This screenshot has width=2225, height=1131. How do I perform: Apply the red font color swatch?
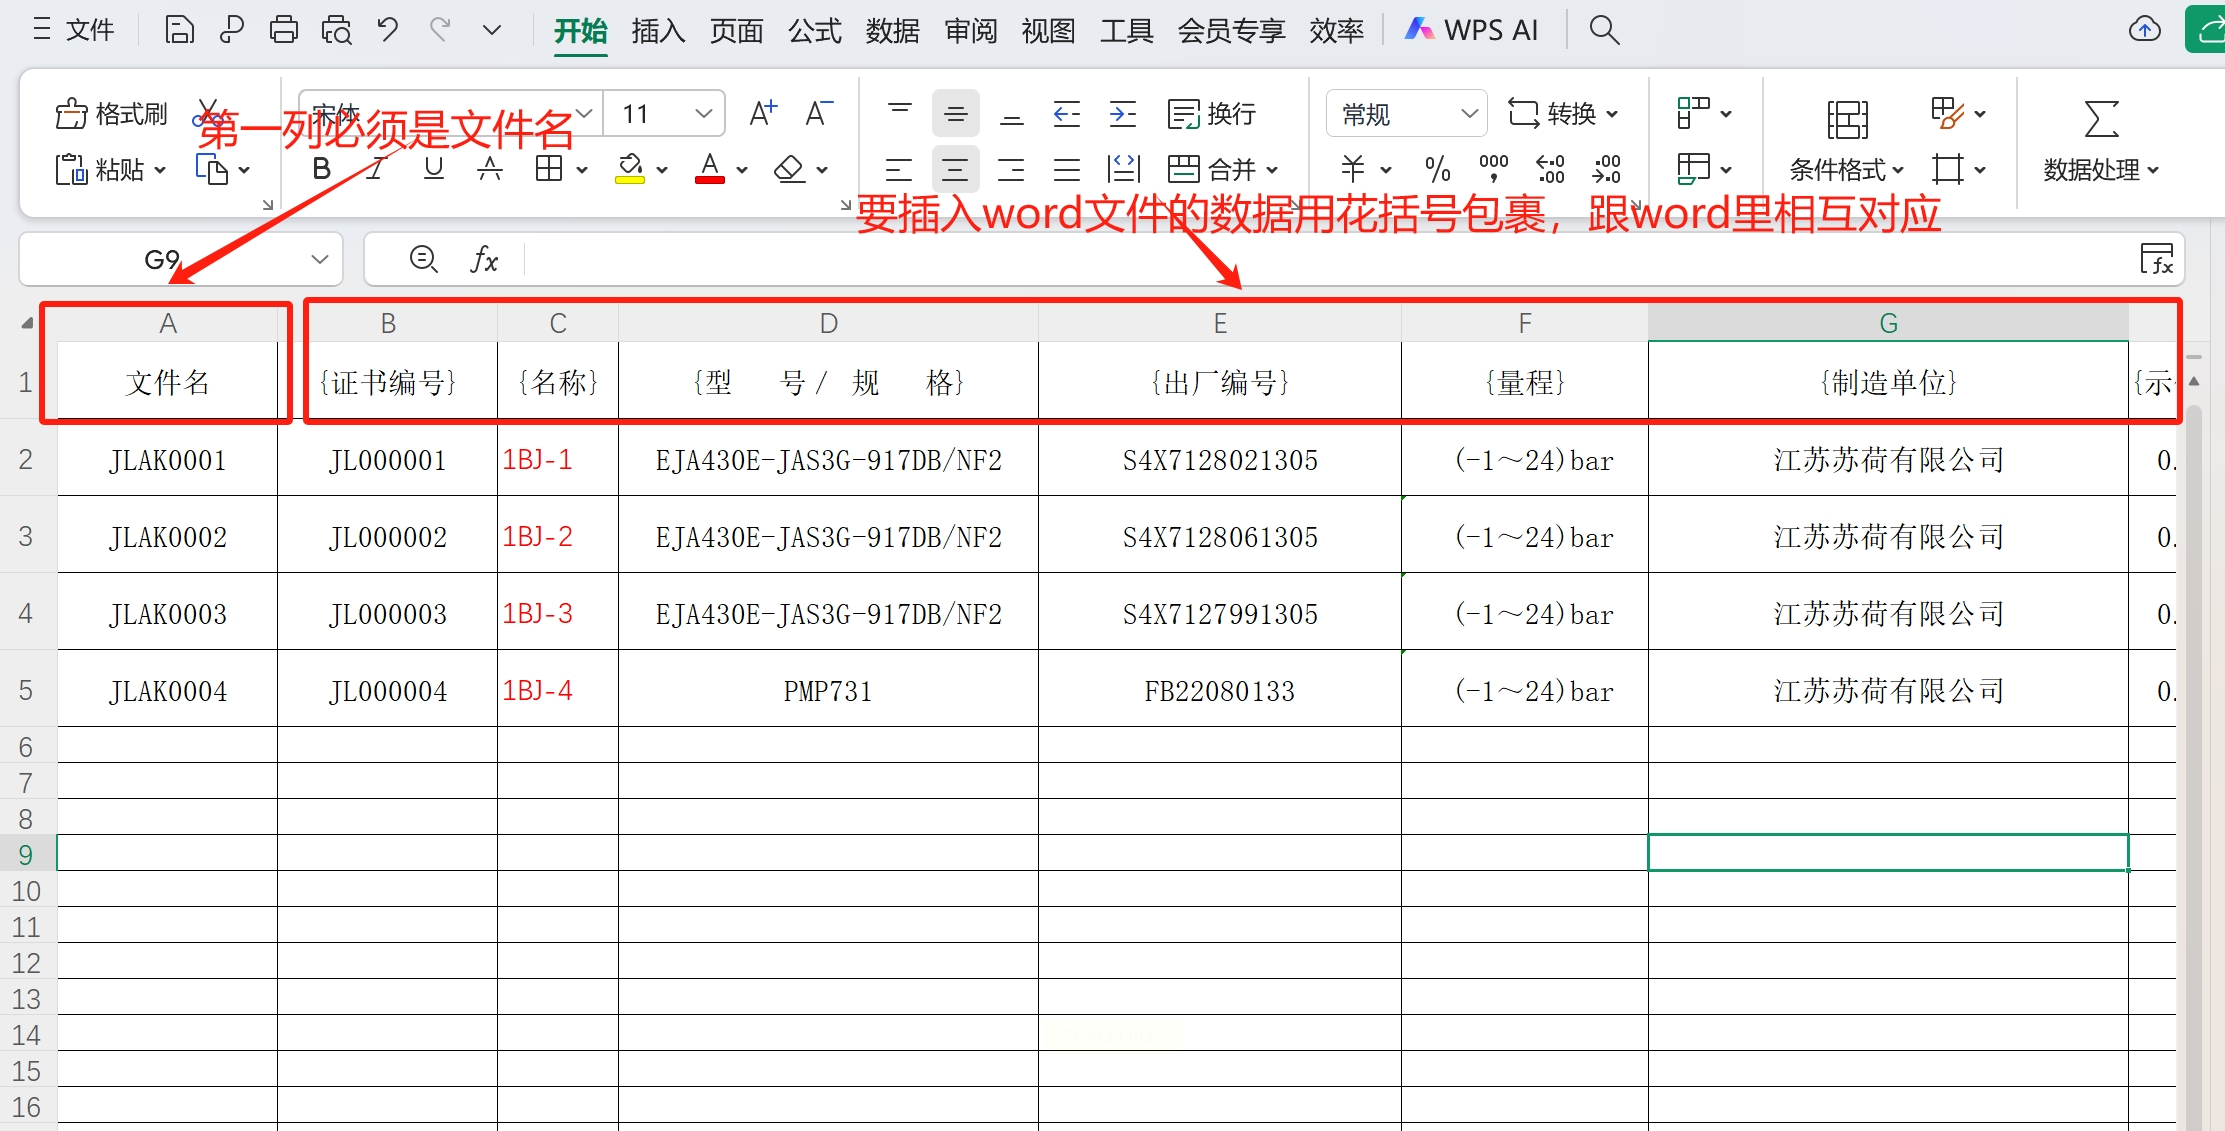710,169
